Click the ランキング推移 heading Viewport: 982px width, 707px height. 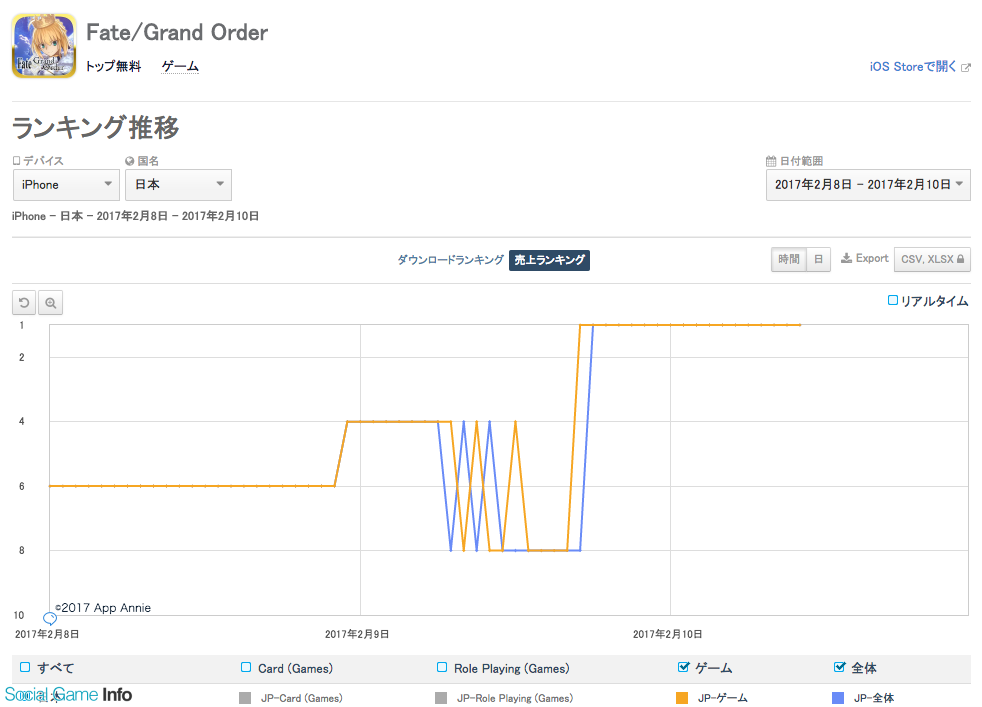(x=95, y=128)
